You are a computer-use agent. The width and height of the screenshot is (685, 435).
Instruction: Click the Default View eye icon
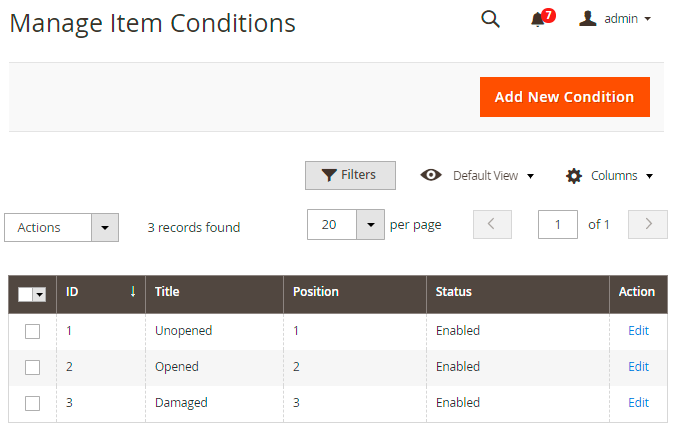tap(431, 175)
